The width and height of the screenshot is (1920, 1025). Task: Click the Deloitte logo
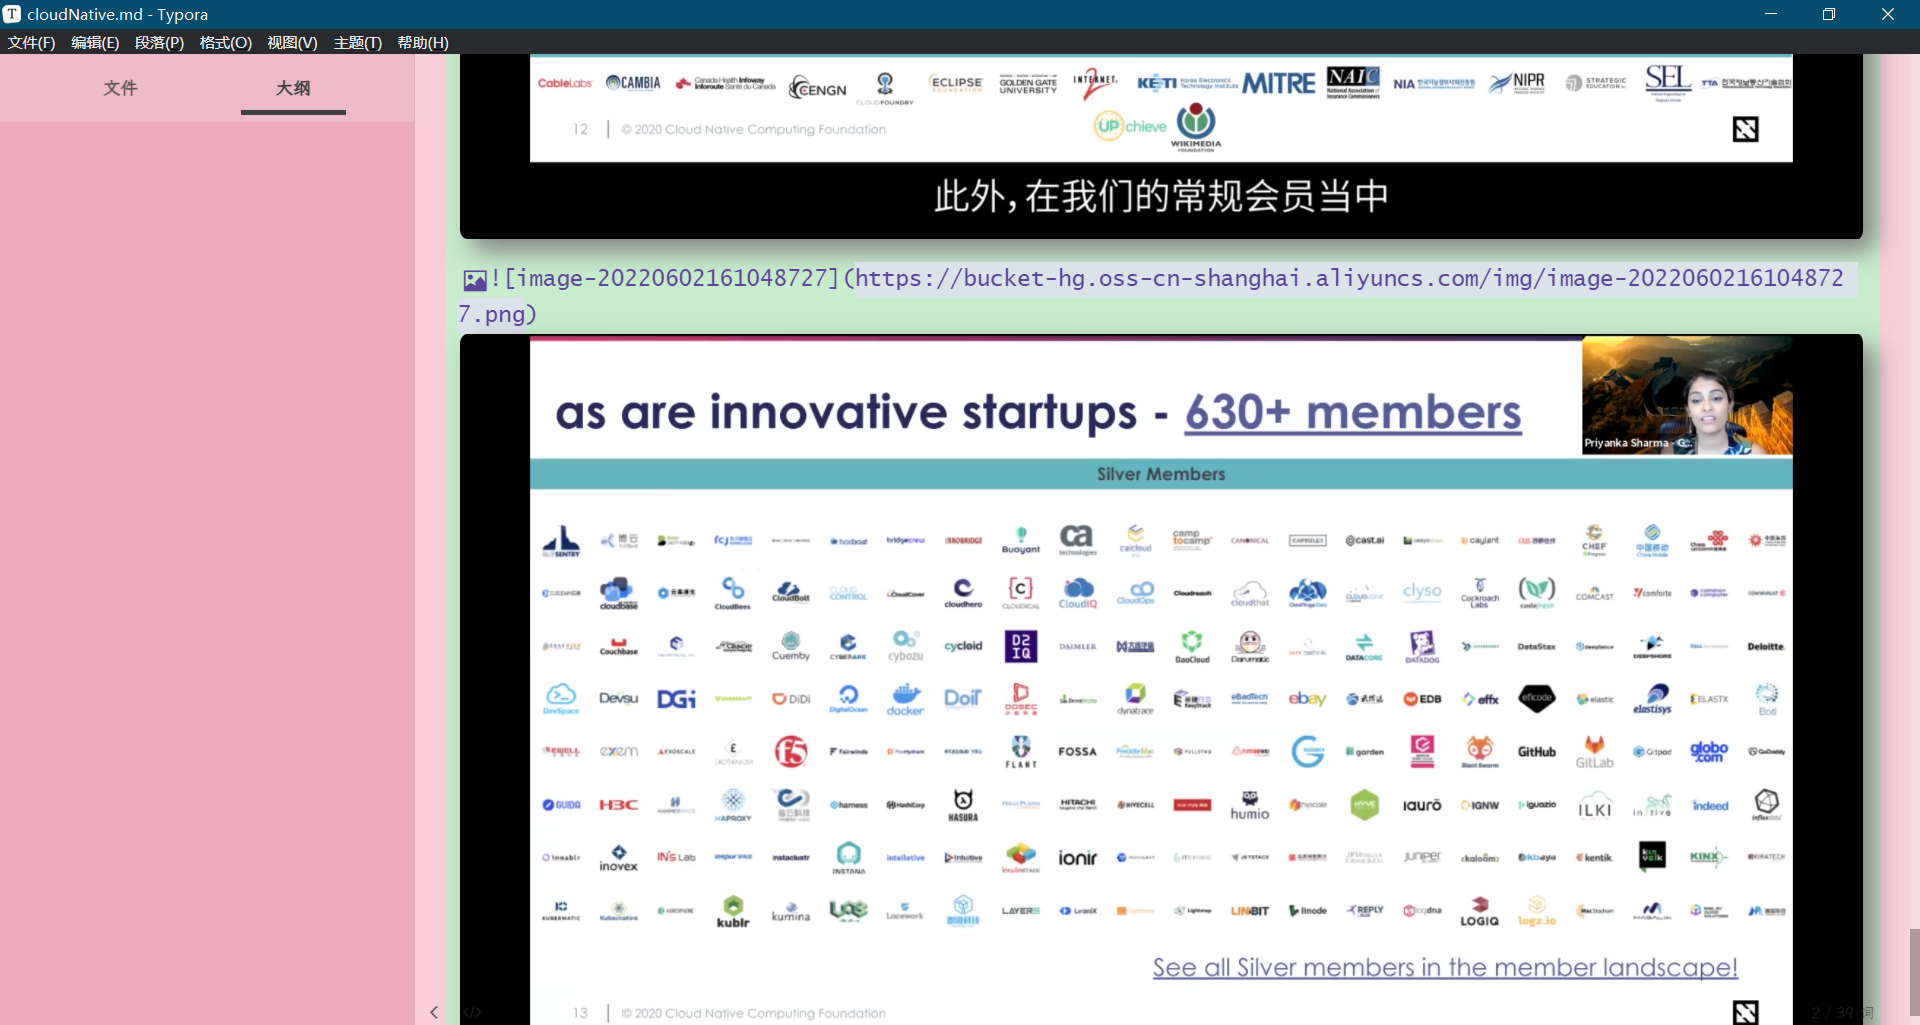click(1766, 646)
